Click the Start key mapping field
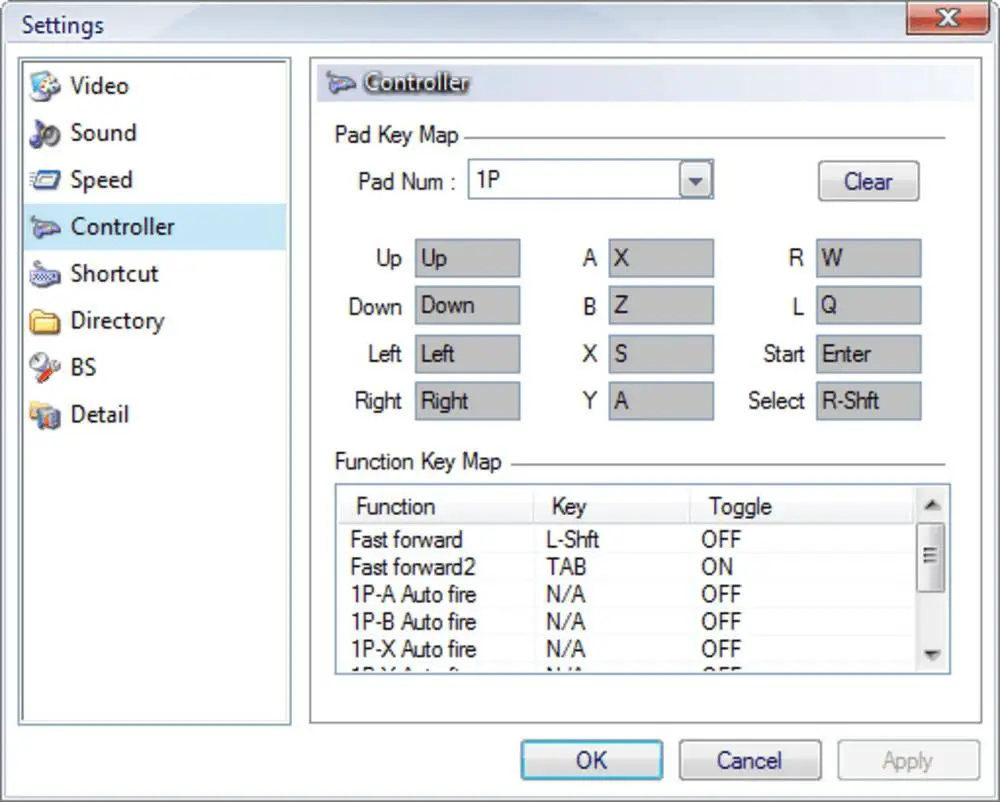The width and height of the screenshot is (1000, 802). 867,354
